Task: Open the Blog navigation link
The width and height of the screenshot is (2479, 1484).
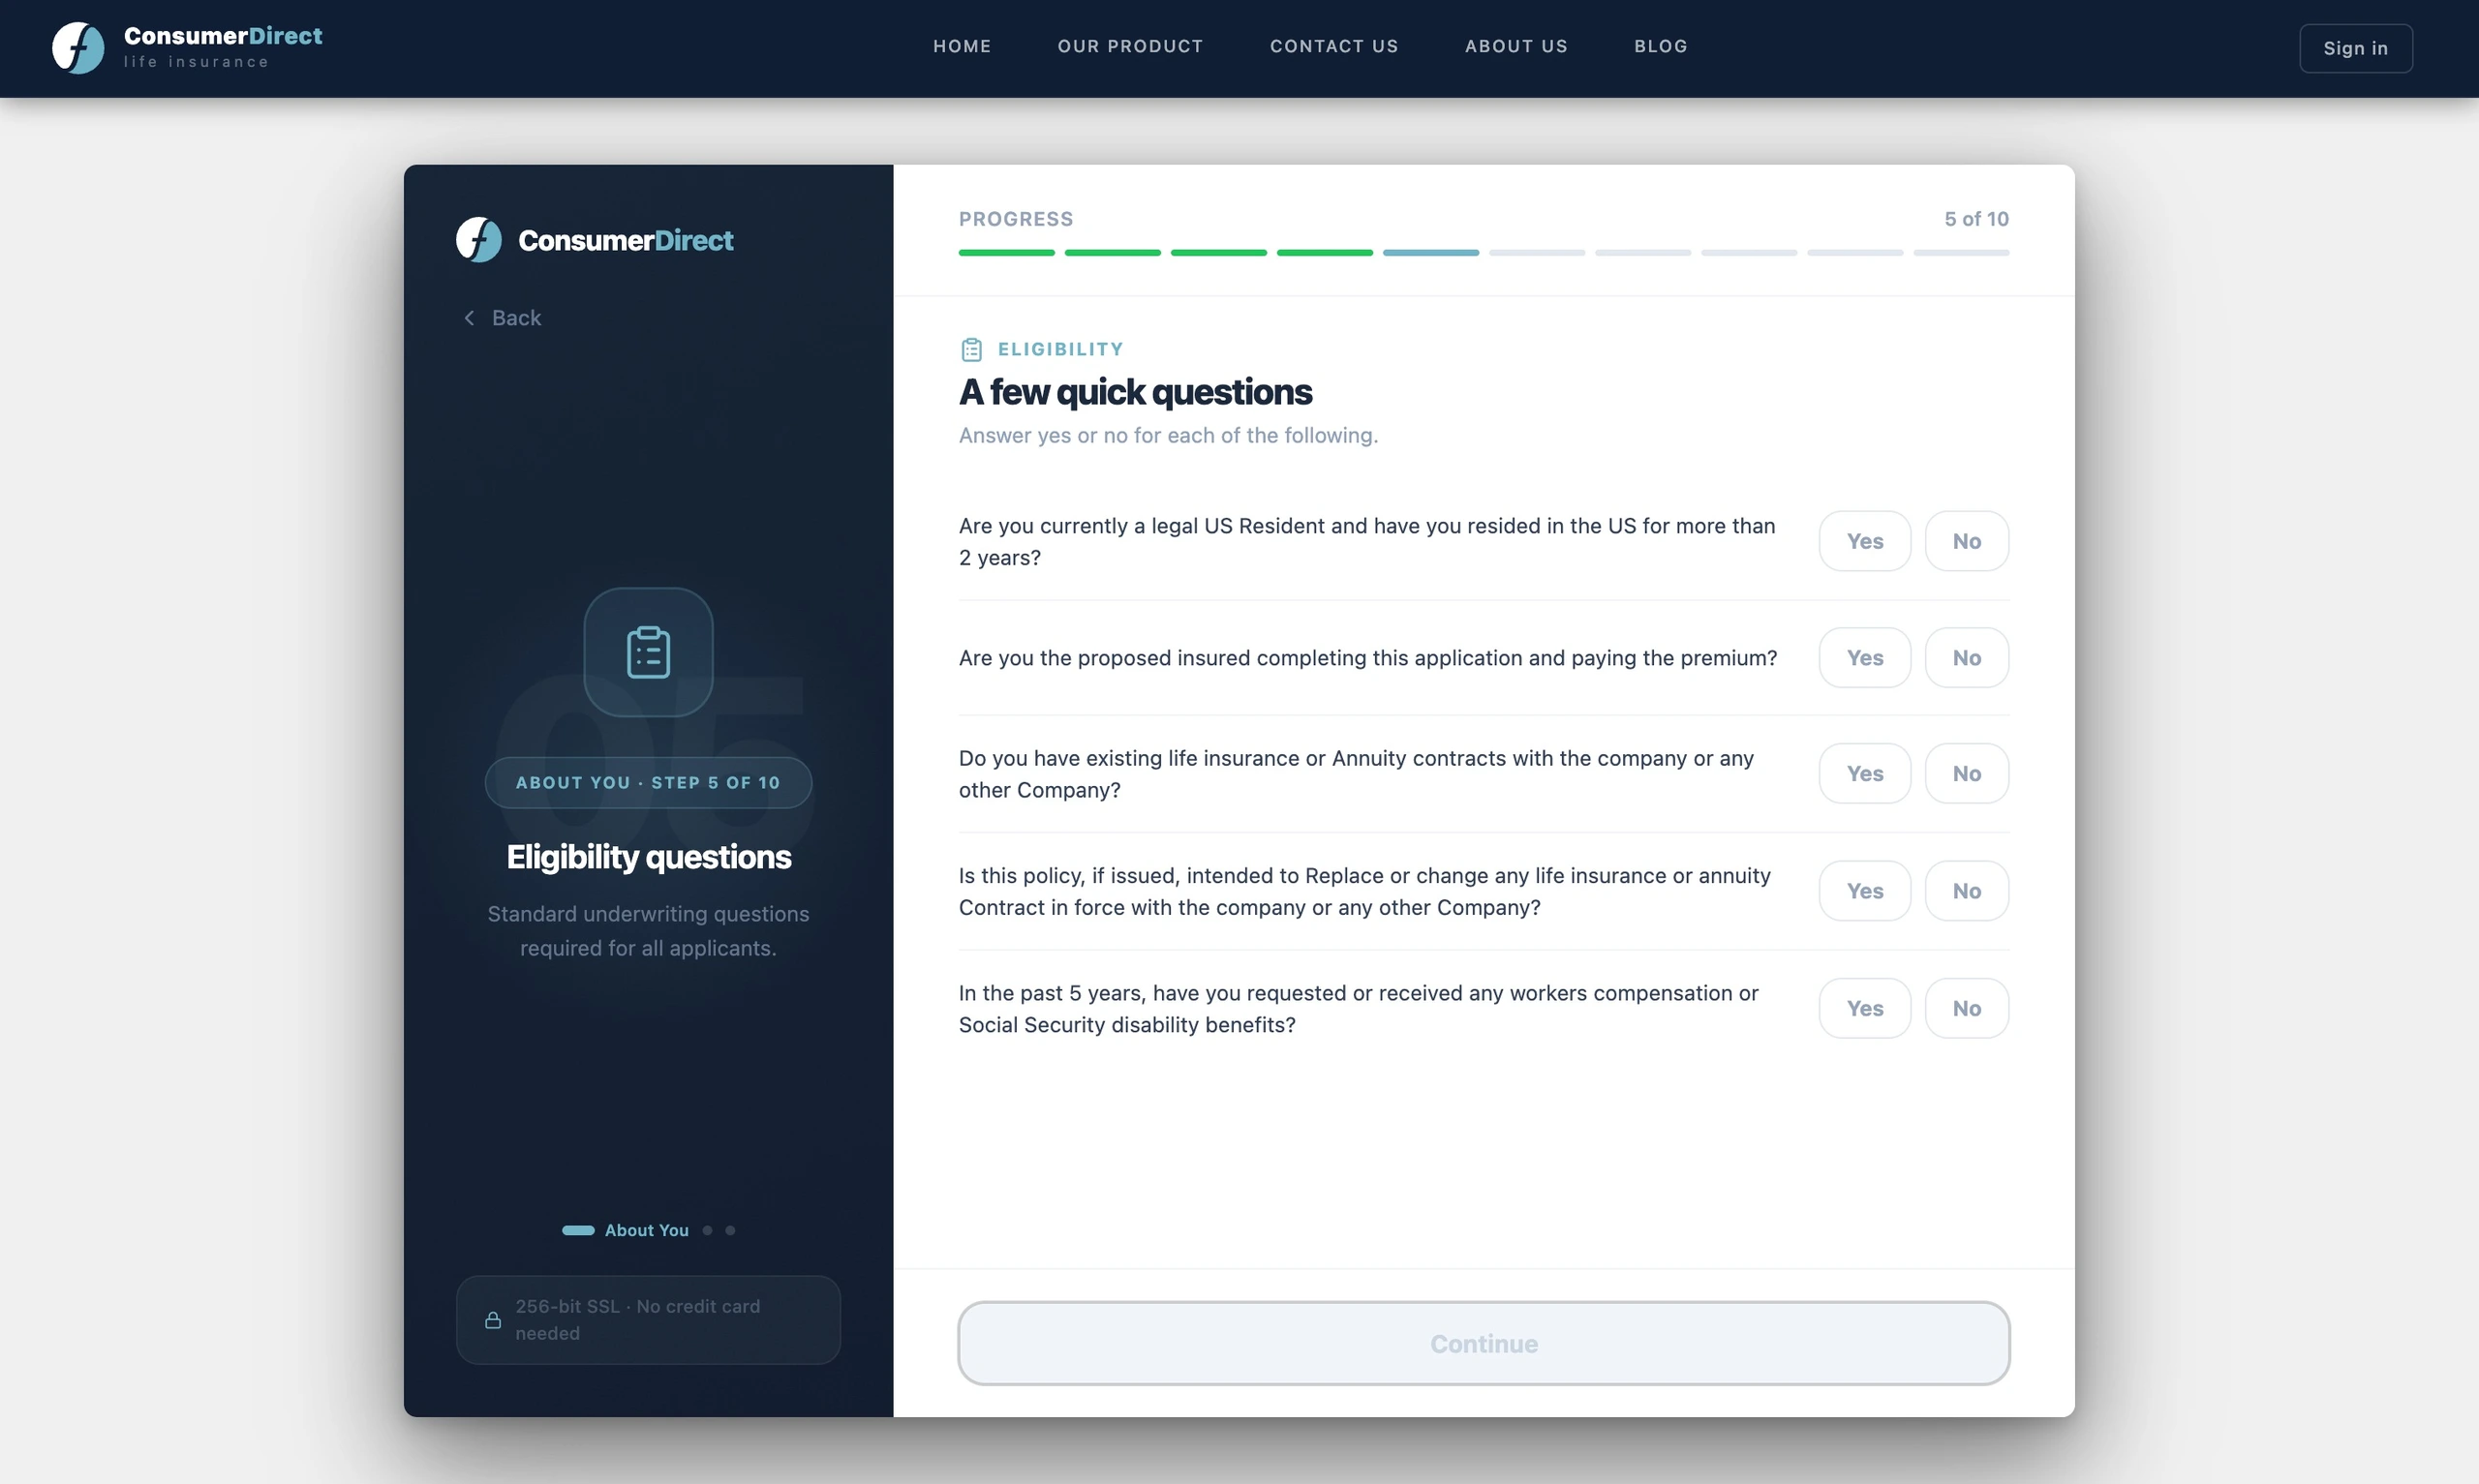Action: coord(1660,46)
